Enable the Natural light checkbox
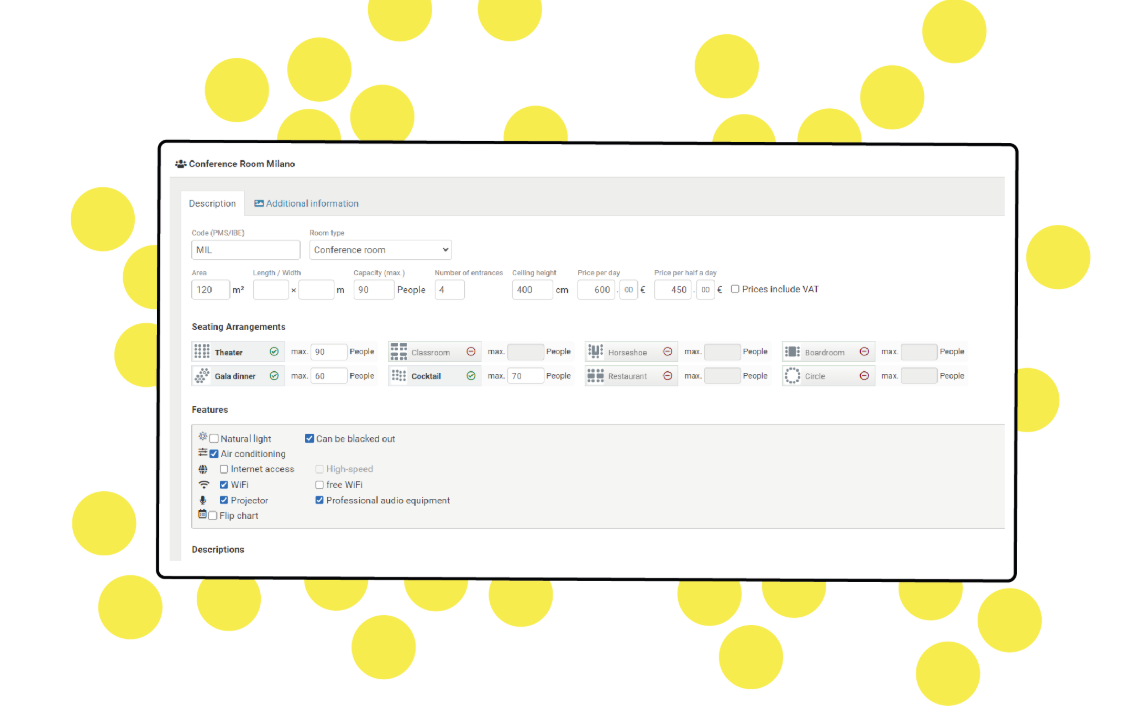The height and width of the screenshot is (715, 1144). 214,439
